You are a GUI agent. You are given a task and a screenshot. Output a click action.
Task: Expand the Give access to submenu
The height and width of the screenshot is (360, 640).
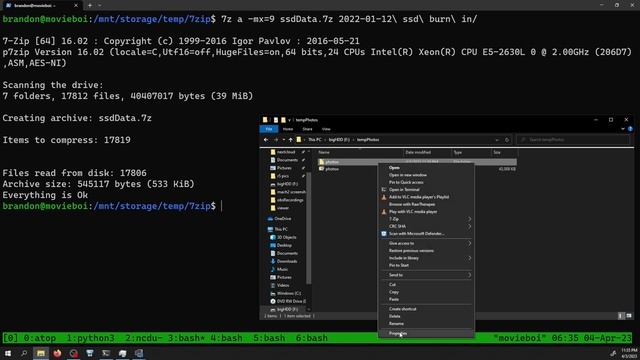point(469,243)
